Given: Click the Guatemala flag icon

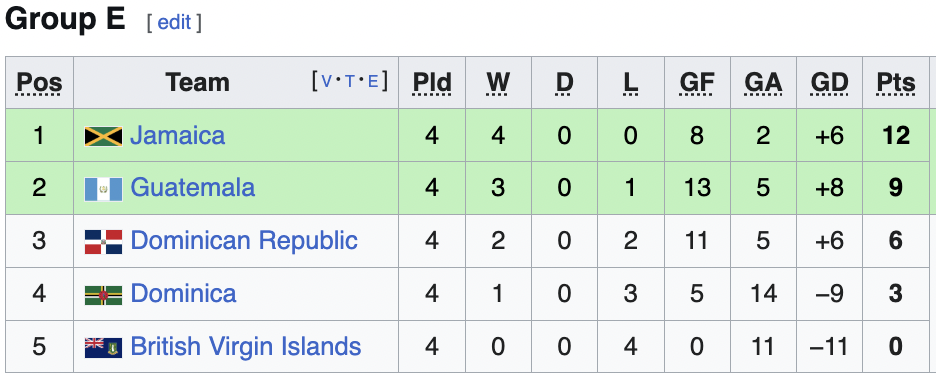Looking at the screenshot, I should pyautogui.click(x=103, y=189).
